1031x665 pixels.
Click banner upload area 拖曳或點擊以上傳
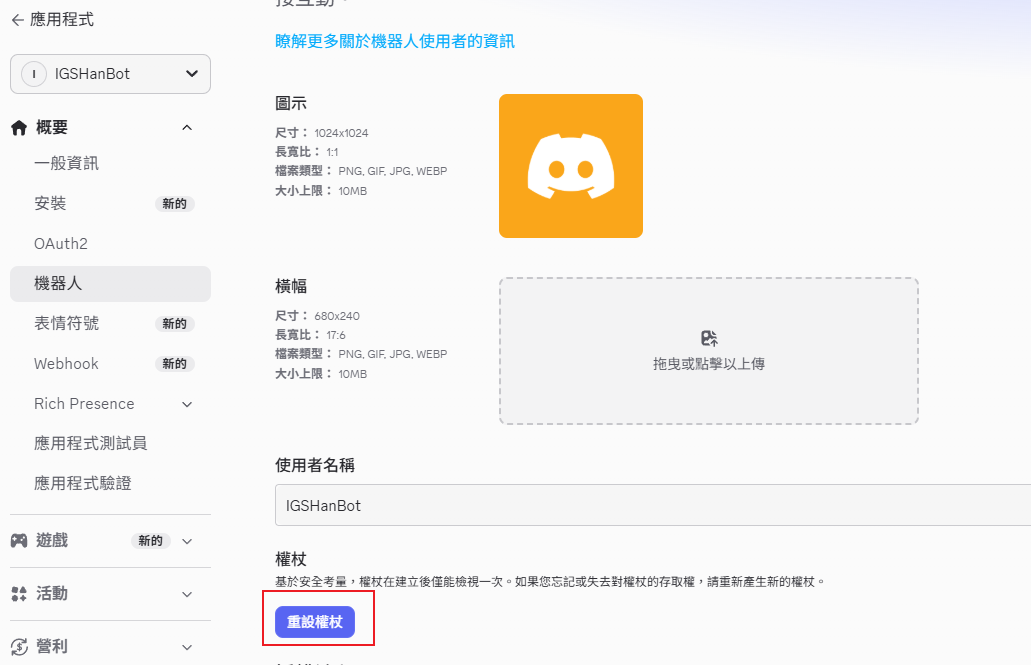709,351
